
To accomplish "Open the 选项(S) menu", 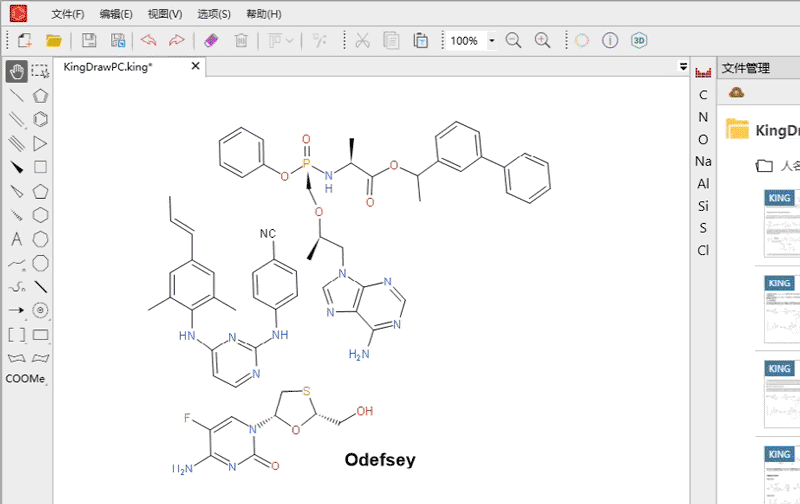I will [214, 14].
